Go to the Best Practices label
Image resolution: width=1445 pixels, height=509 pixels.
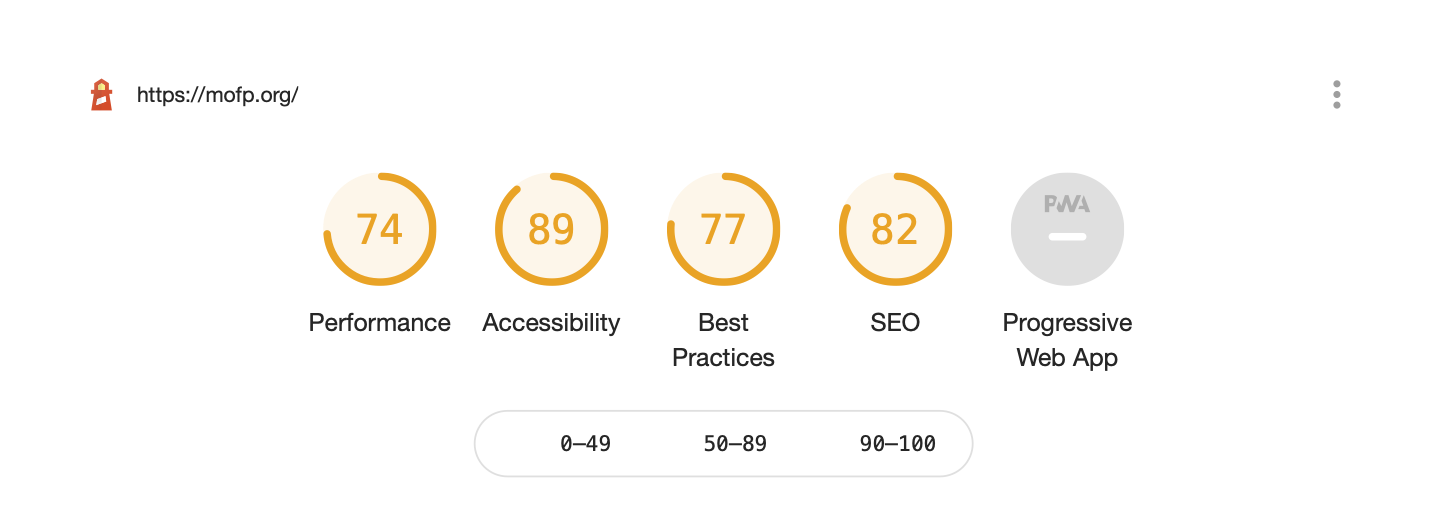724,340
